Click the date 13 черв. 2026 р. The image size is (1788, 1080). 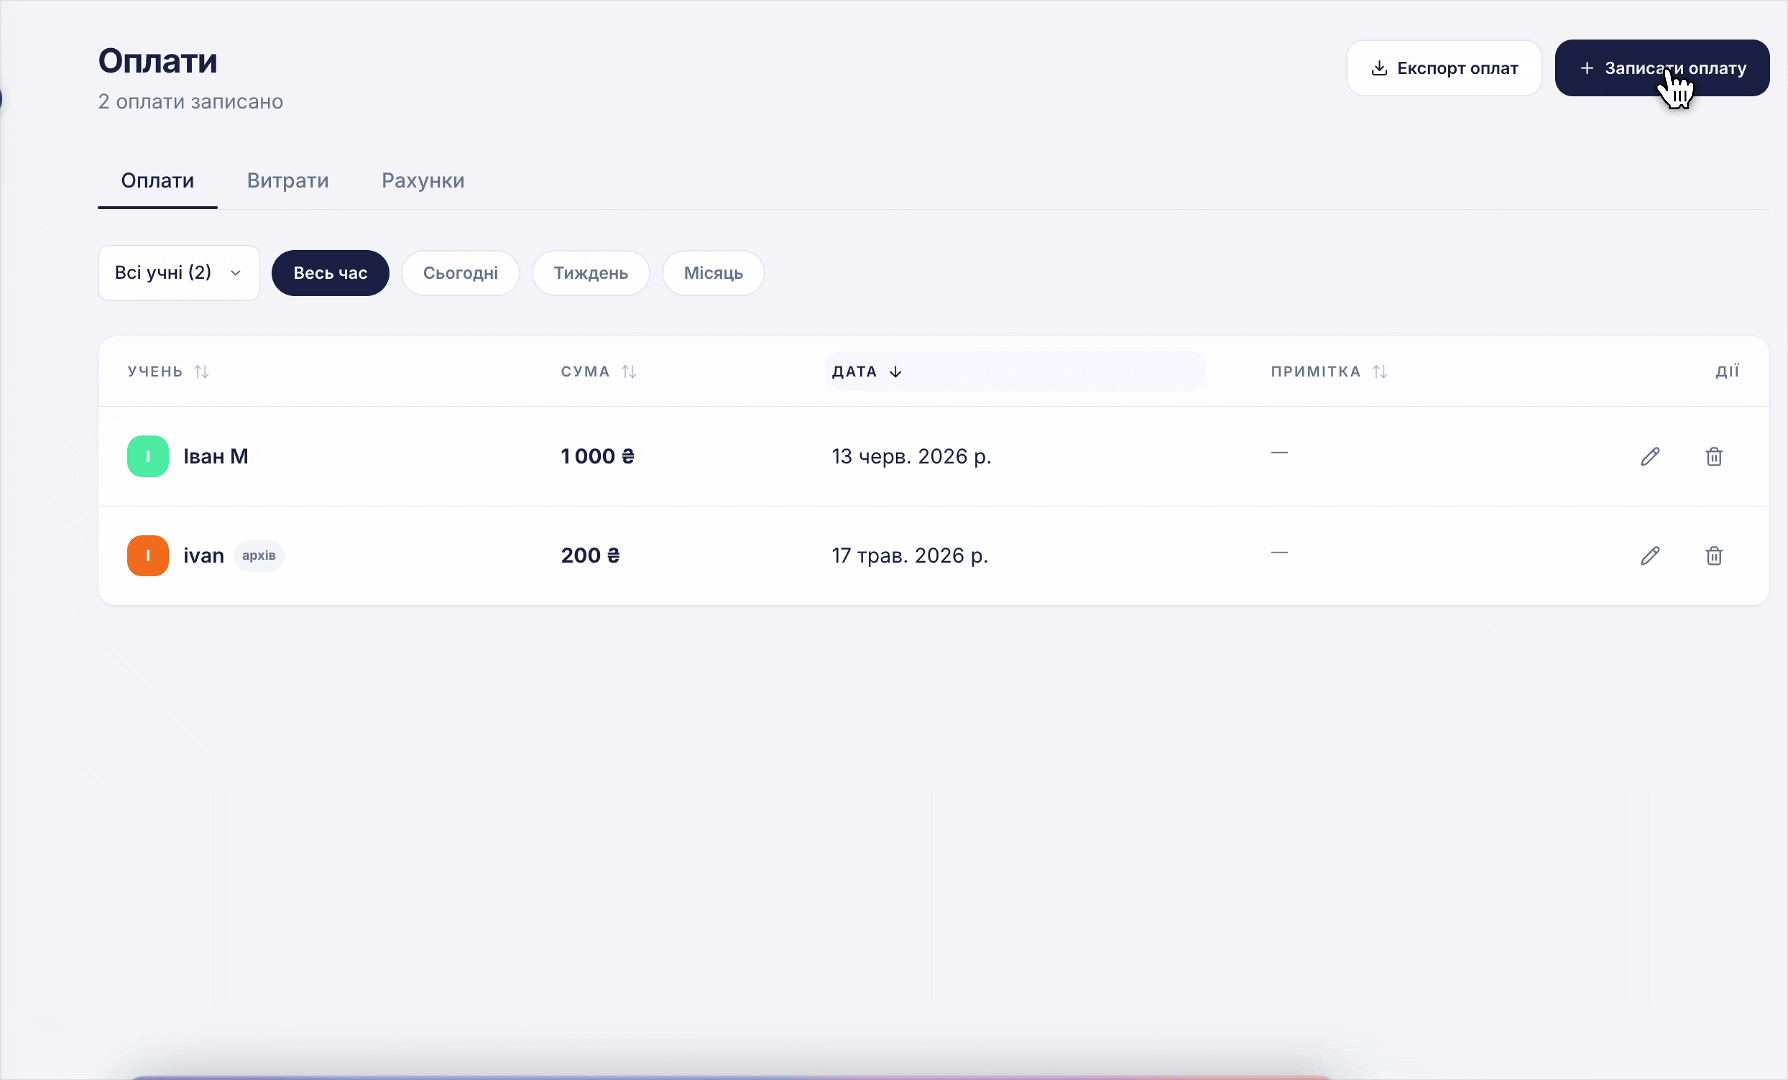(911, 456)
